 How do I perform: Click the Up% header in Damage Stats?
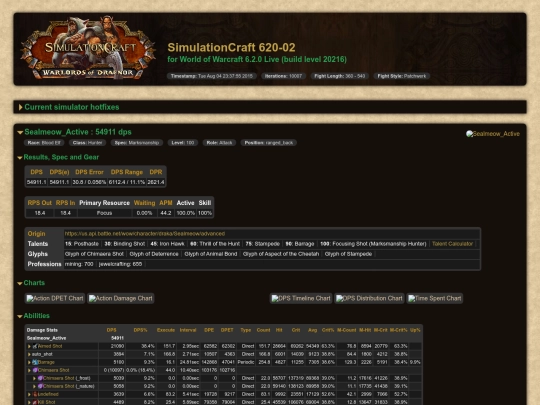coord(415,330)
